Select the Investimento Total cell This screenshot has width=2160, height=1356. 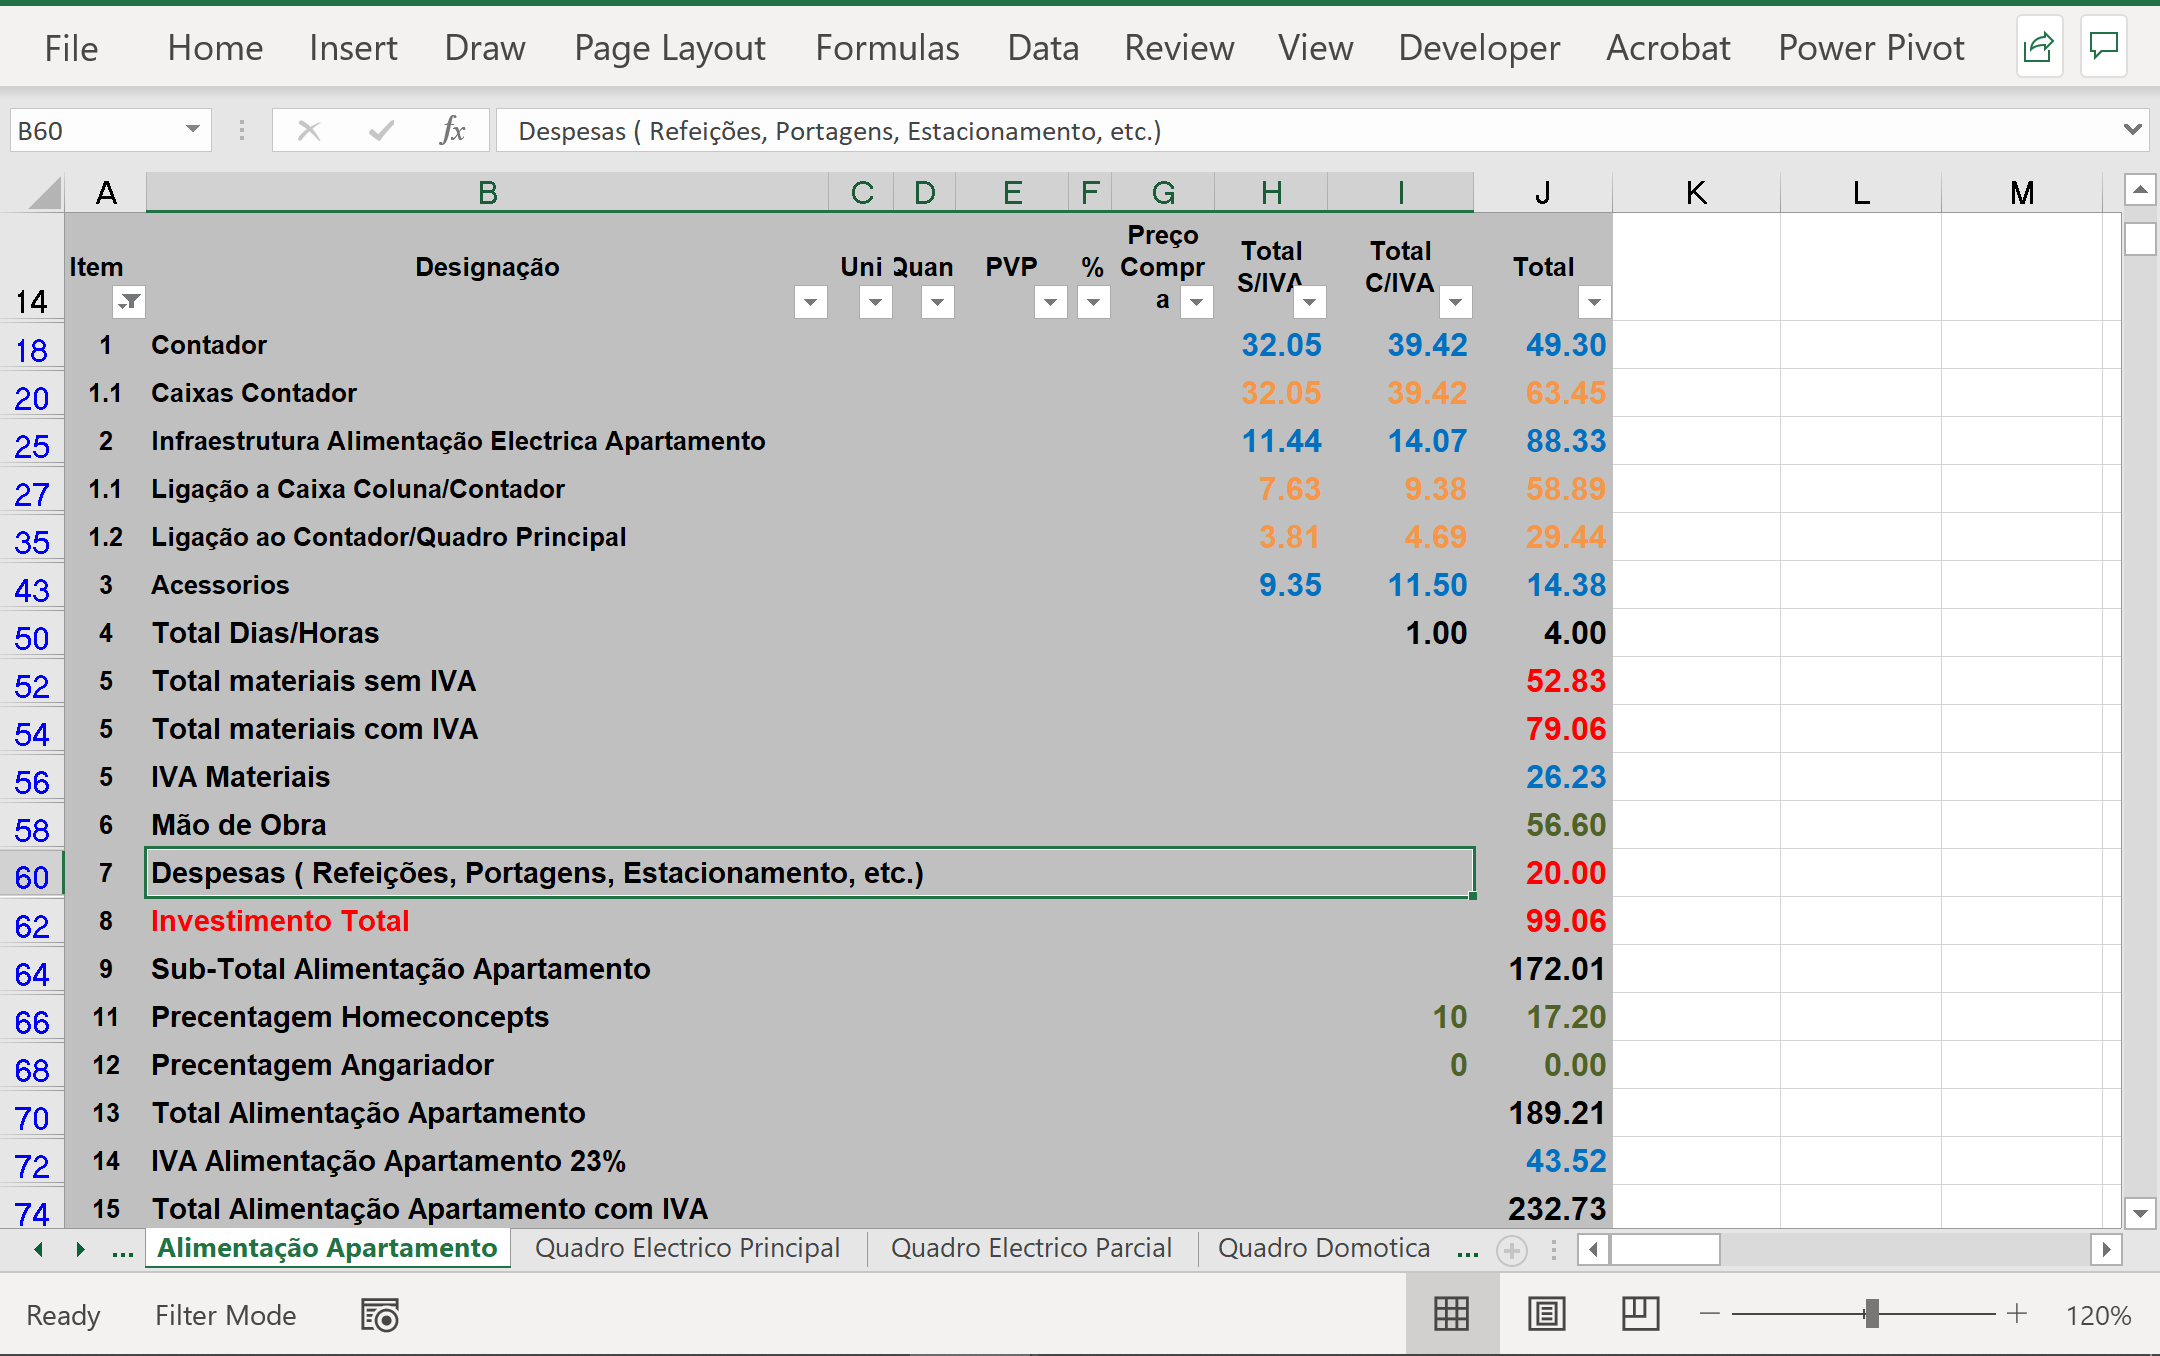[x=280, y=921]
